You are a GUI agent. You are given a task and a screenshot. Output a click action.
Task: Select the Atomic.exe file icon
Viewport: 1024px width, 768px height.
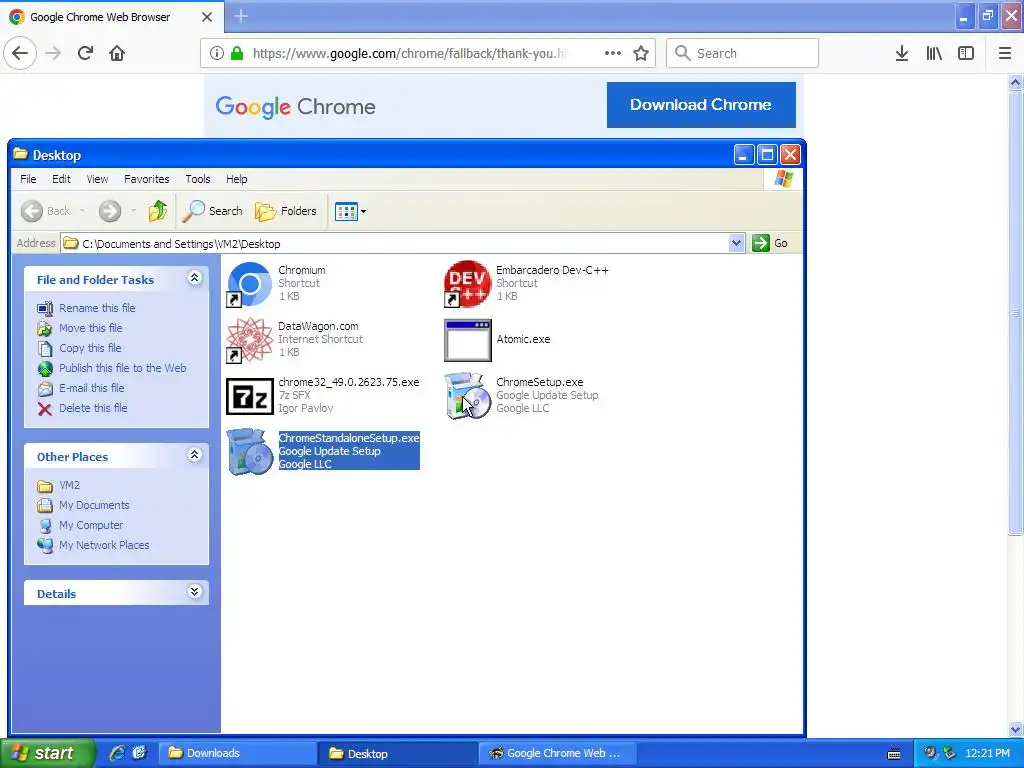[x=468, y=340]
